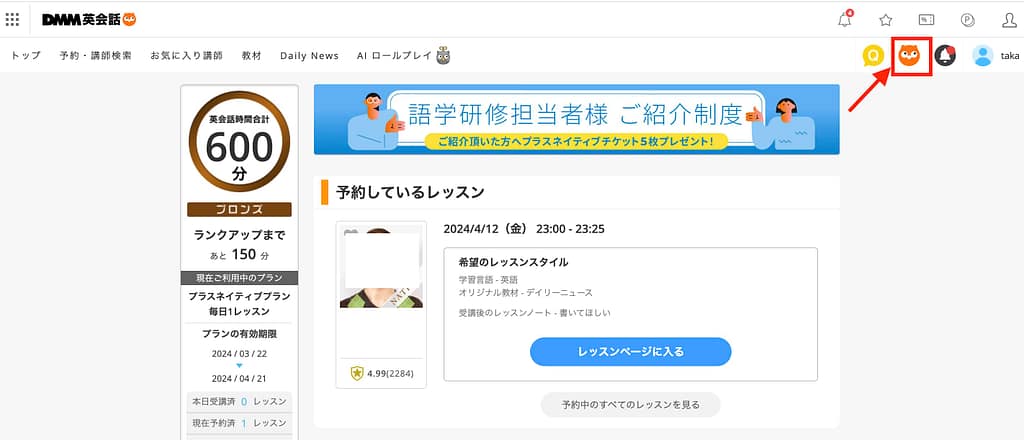Open the DMM points (P) icon
Screen dimensions: 1024x440
click(x=967, y=19)
